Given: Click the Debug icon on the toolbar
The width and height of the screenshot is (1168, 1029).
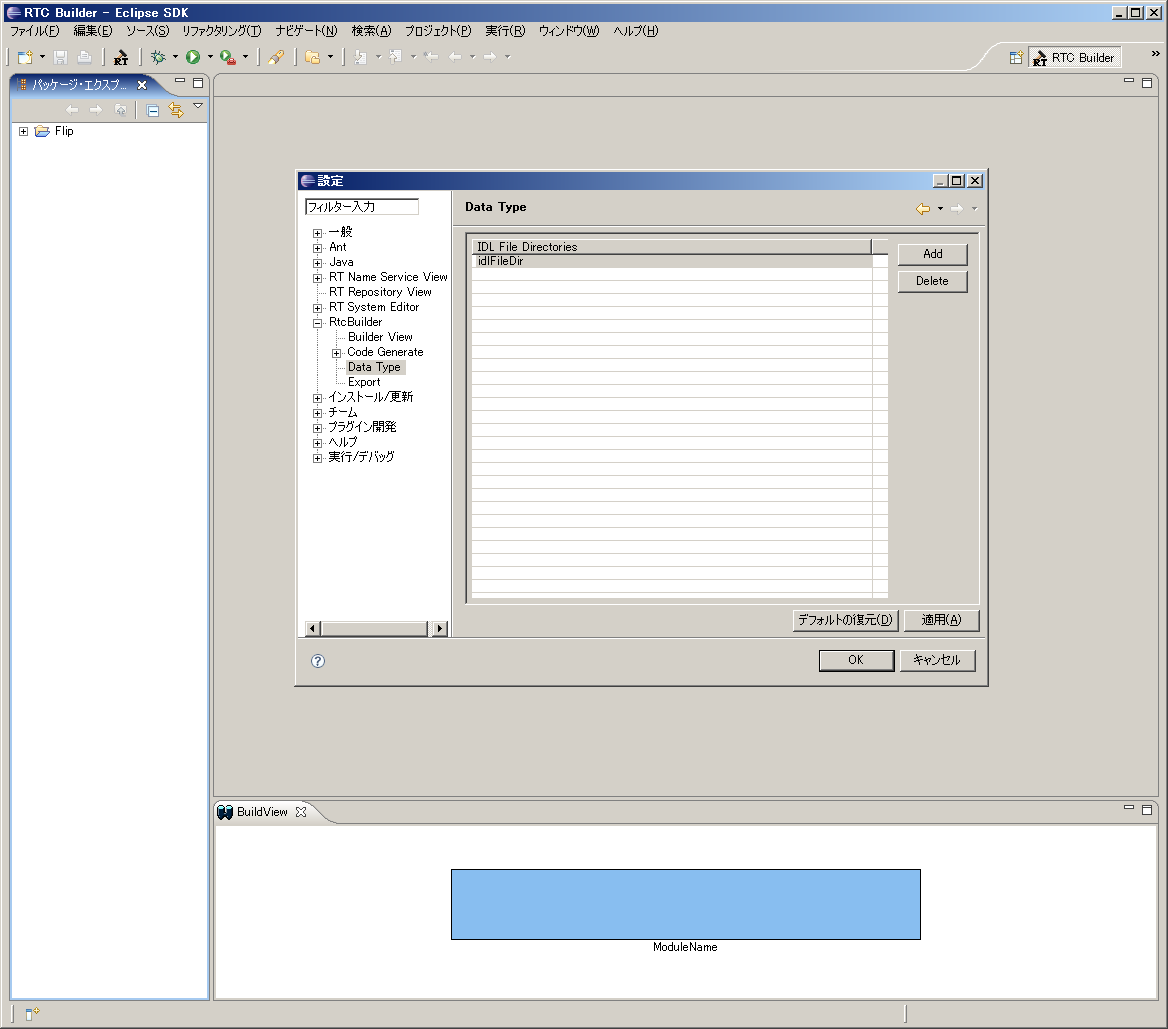Looking at the screenshot, I should [160, 57].
